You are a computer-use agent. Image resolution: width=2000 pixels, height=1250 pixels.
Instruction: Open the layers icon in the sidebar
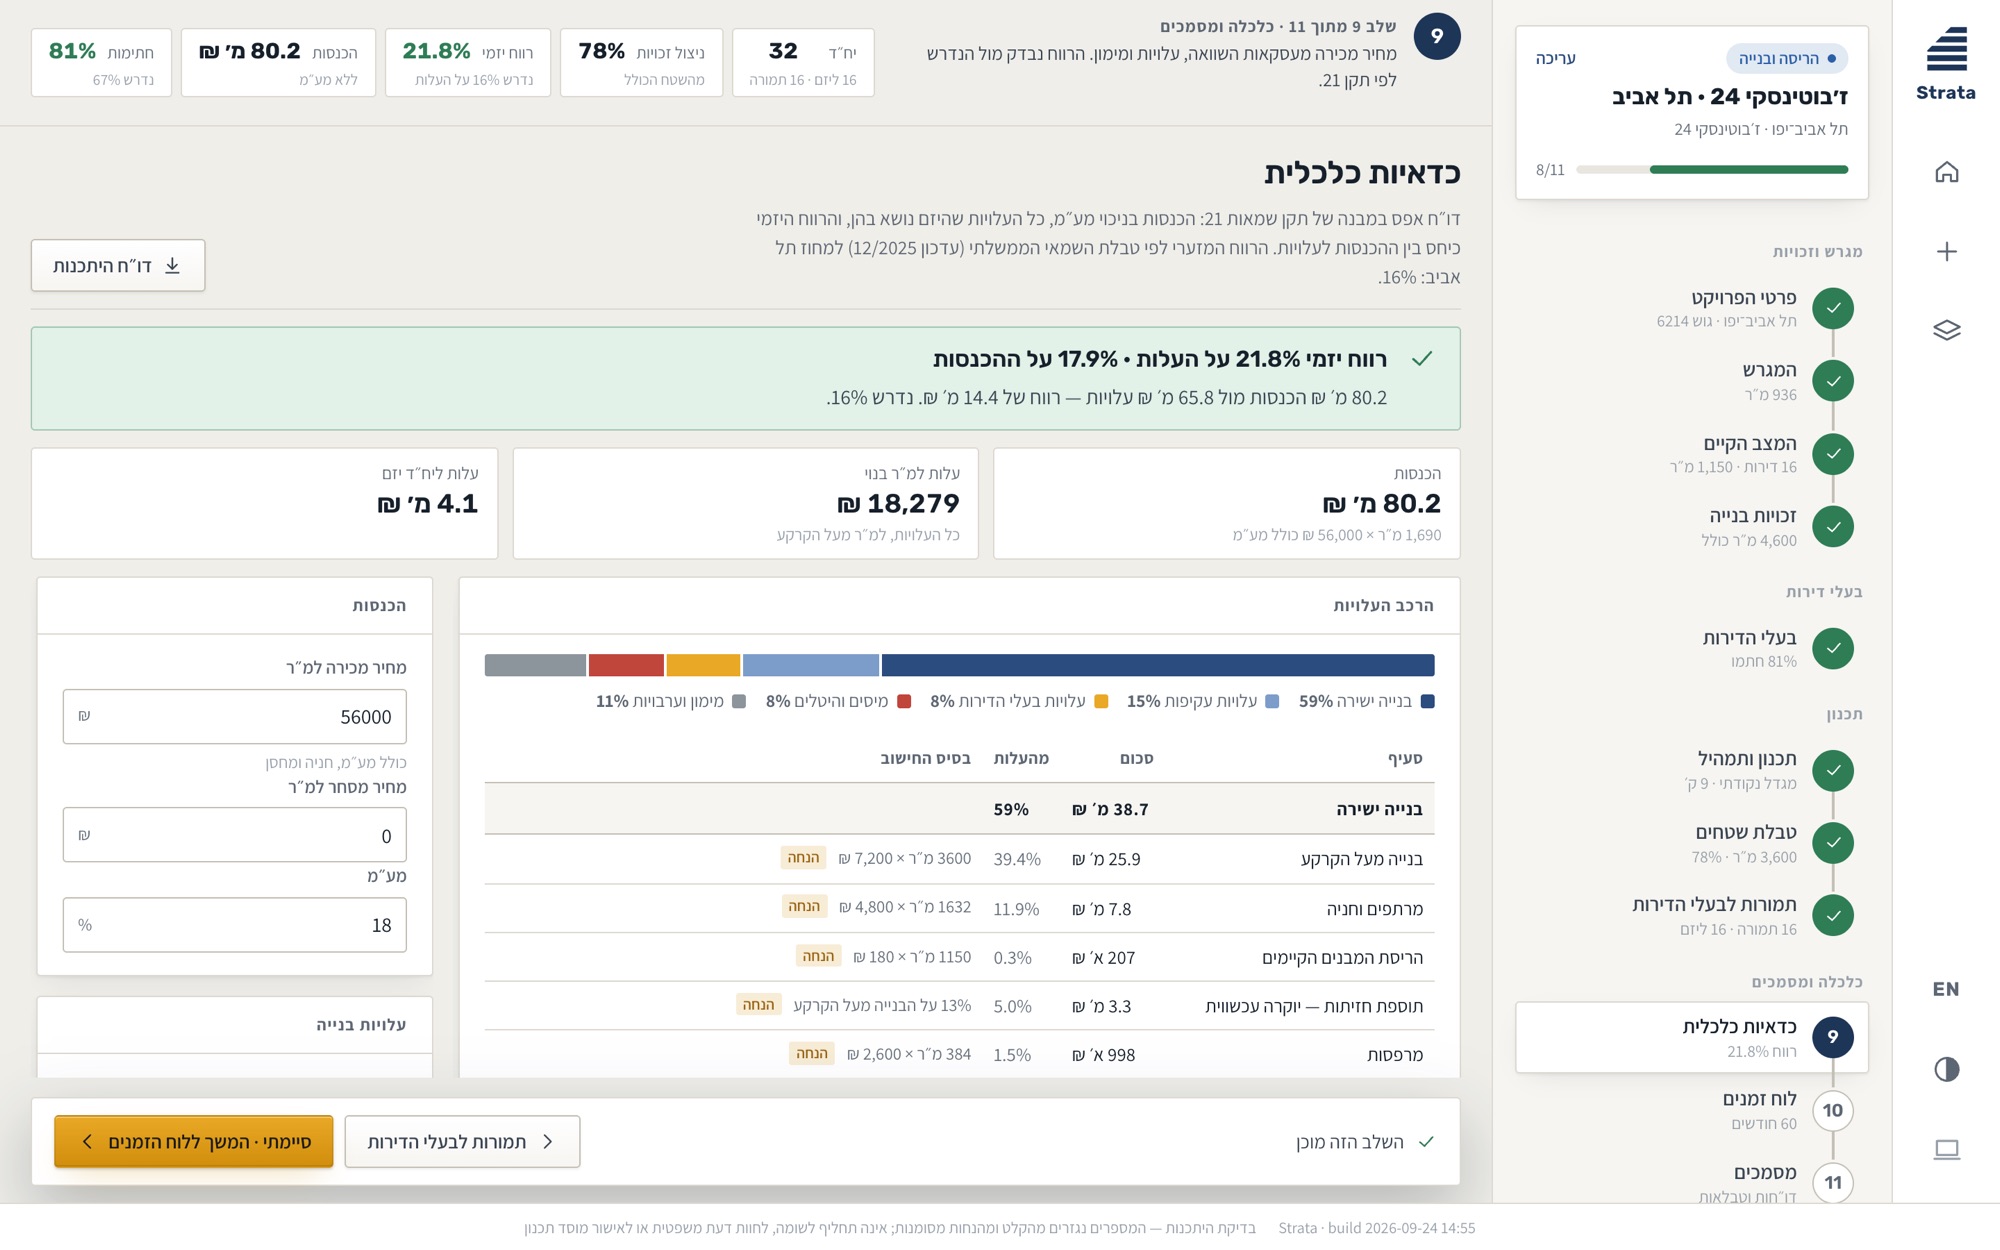tap(1946, 330)
